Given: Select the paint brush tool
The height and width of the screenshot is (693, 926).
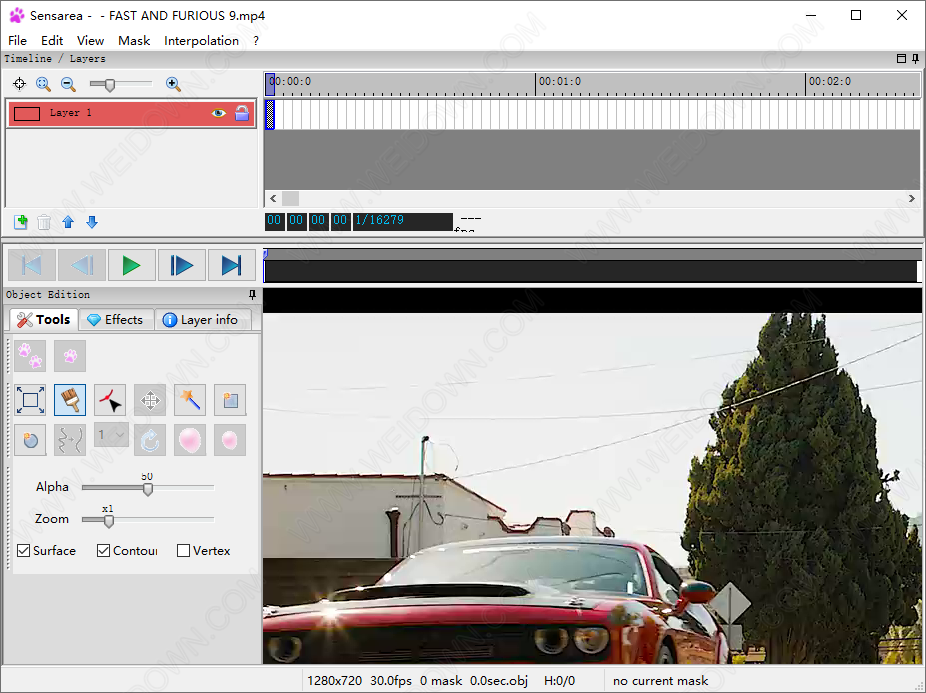Looking at the screenshot, I should click(x=70, y=400).
